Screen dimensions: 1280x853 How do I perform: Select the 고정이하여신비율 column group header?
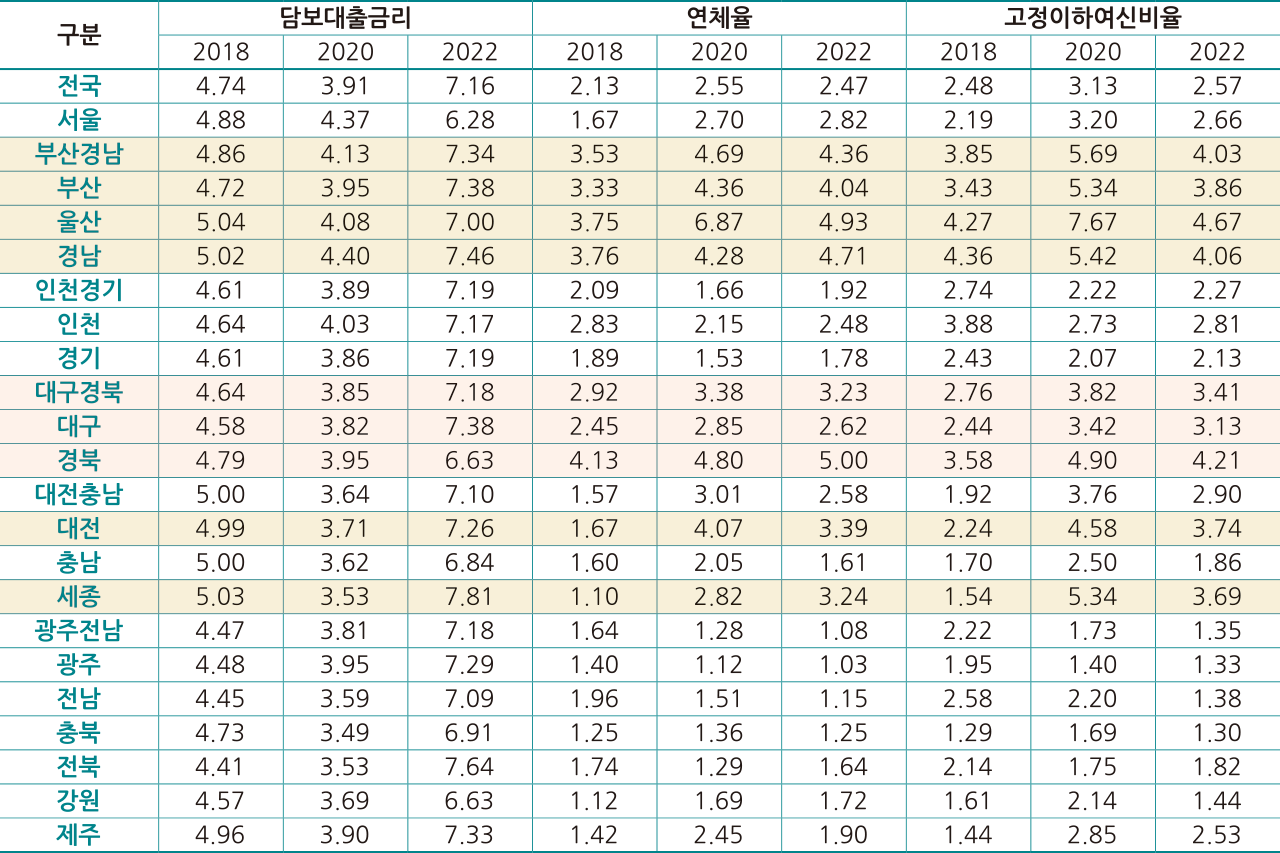click(1093, 17)
